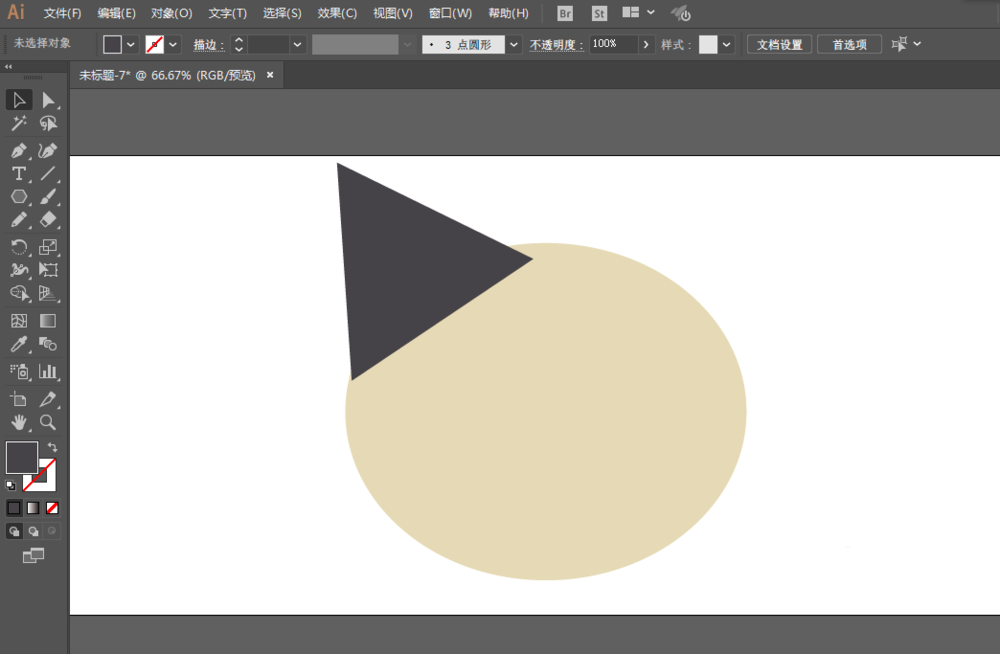
Task: Swap fill and stroke colors
Action: [52, 447]
